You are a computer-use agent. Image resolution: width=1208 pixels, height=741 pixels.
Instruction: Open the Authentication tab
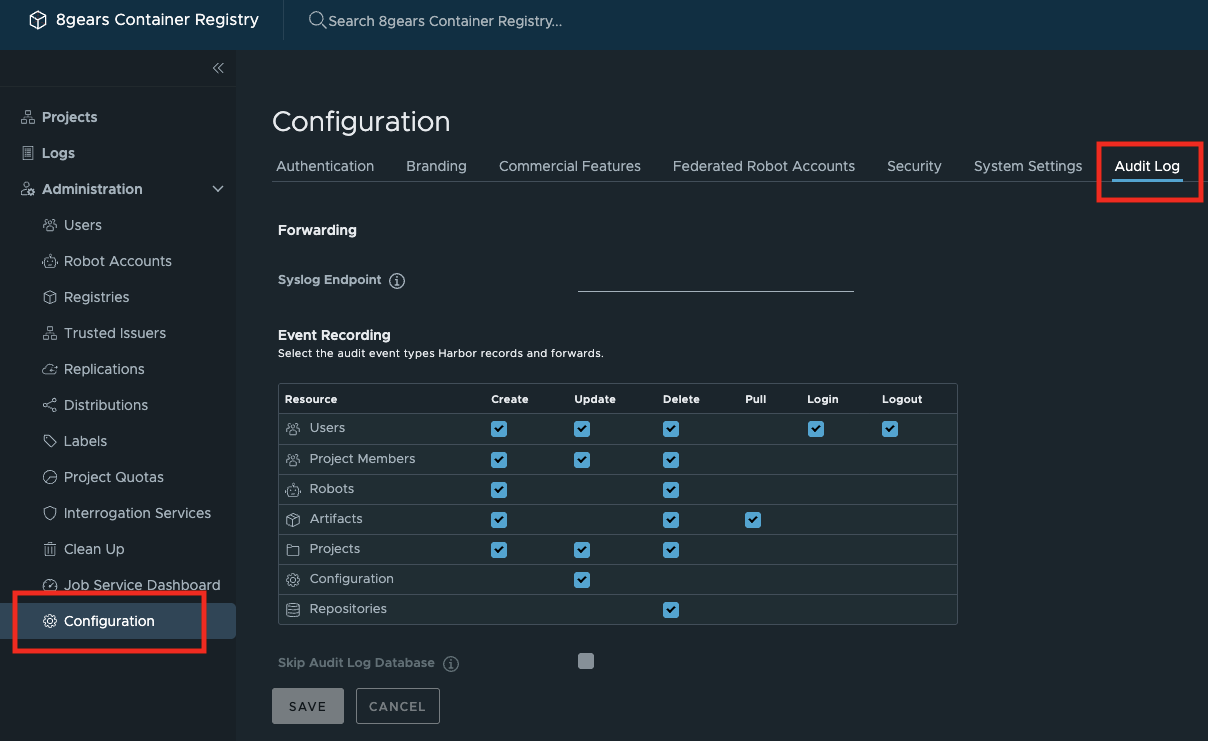[325, 166]
